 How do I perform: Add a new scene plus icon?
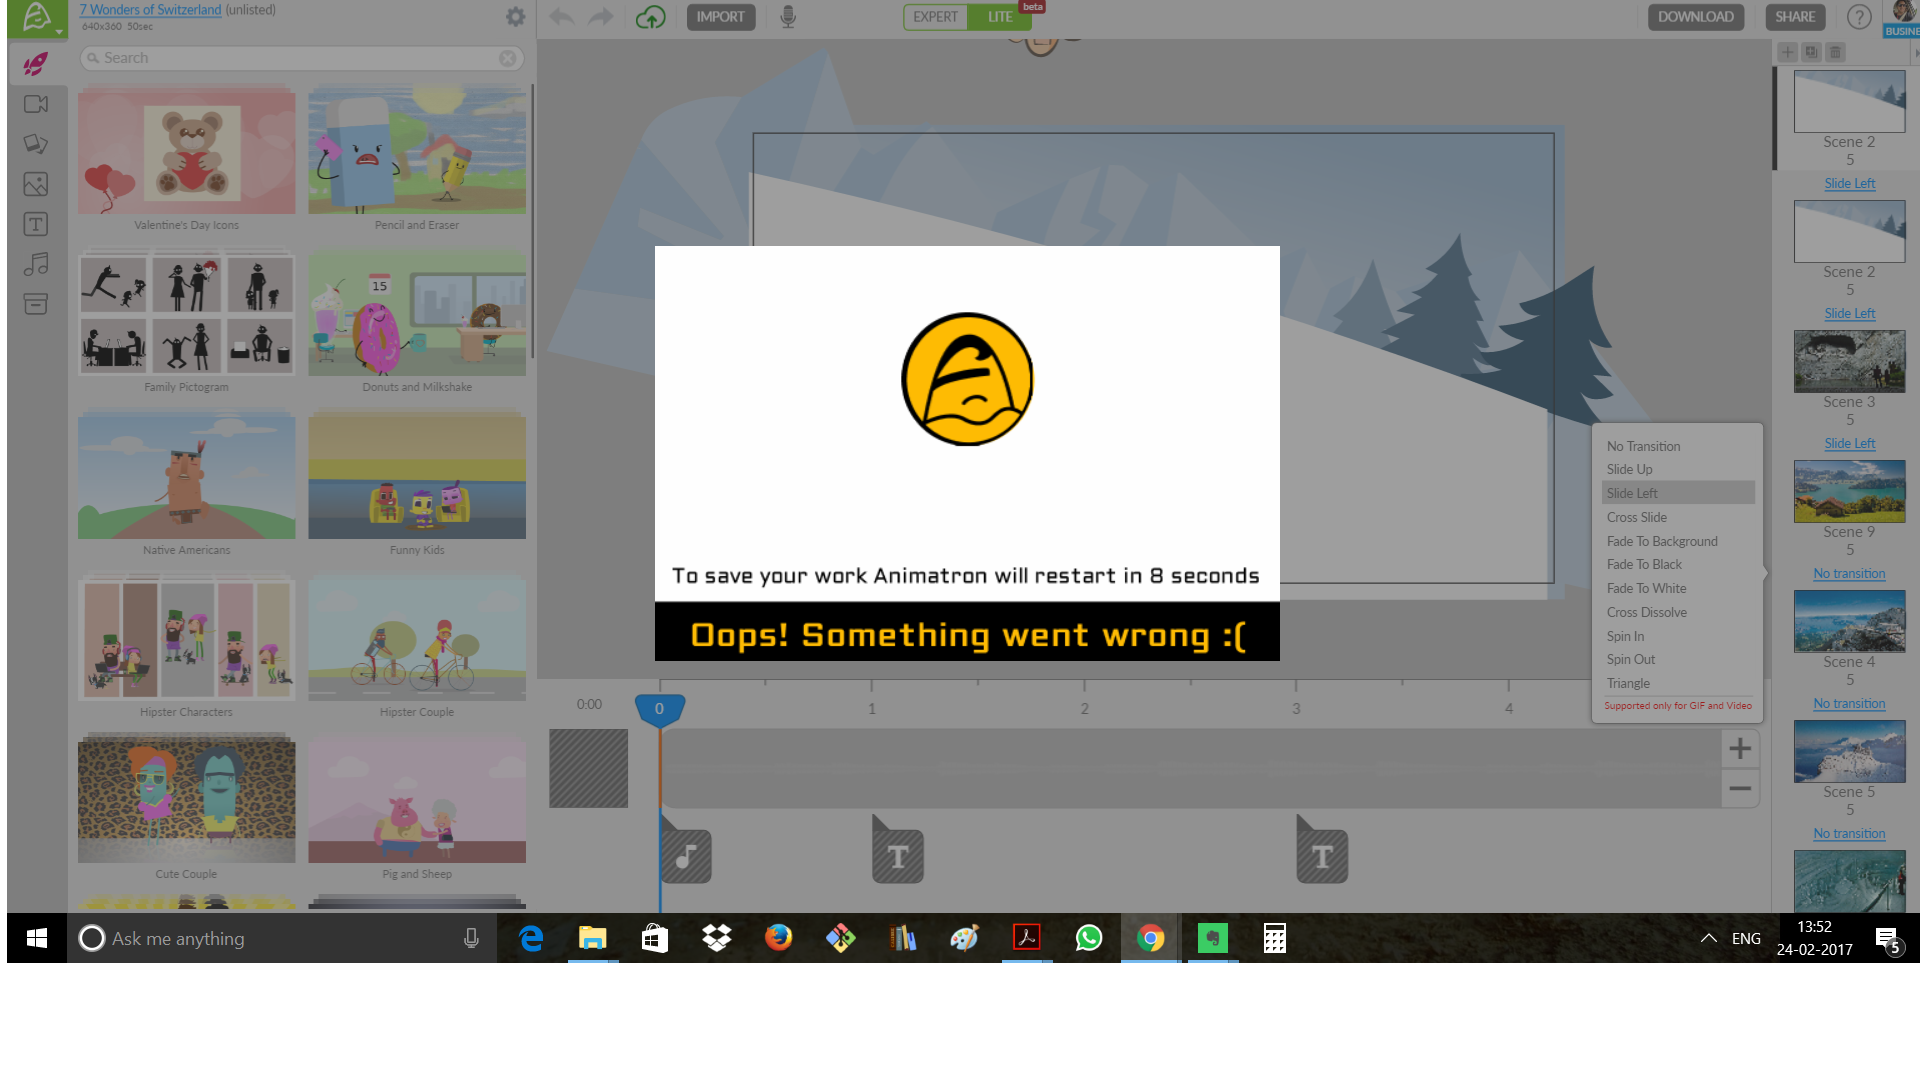[1788, 52]
